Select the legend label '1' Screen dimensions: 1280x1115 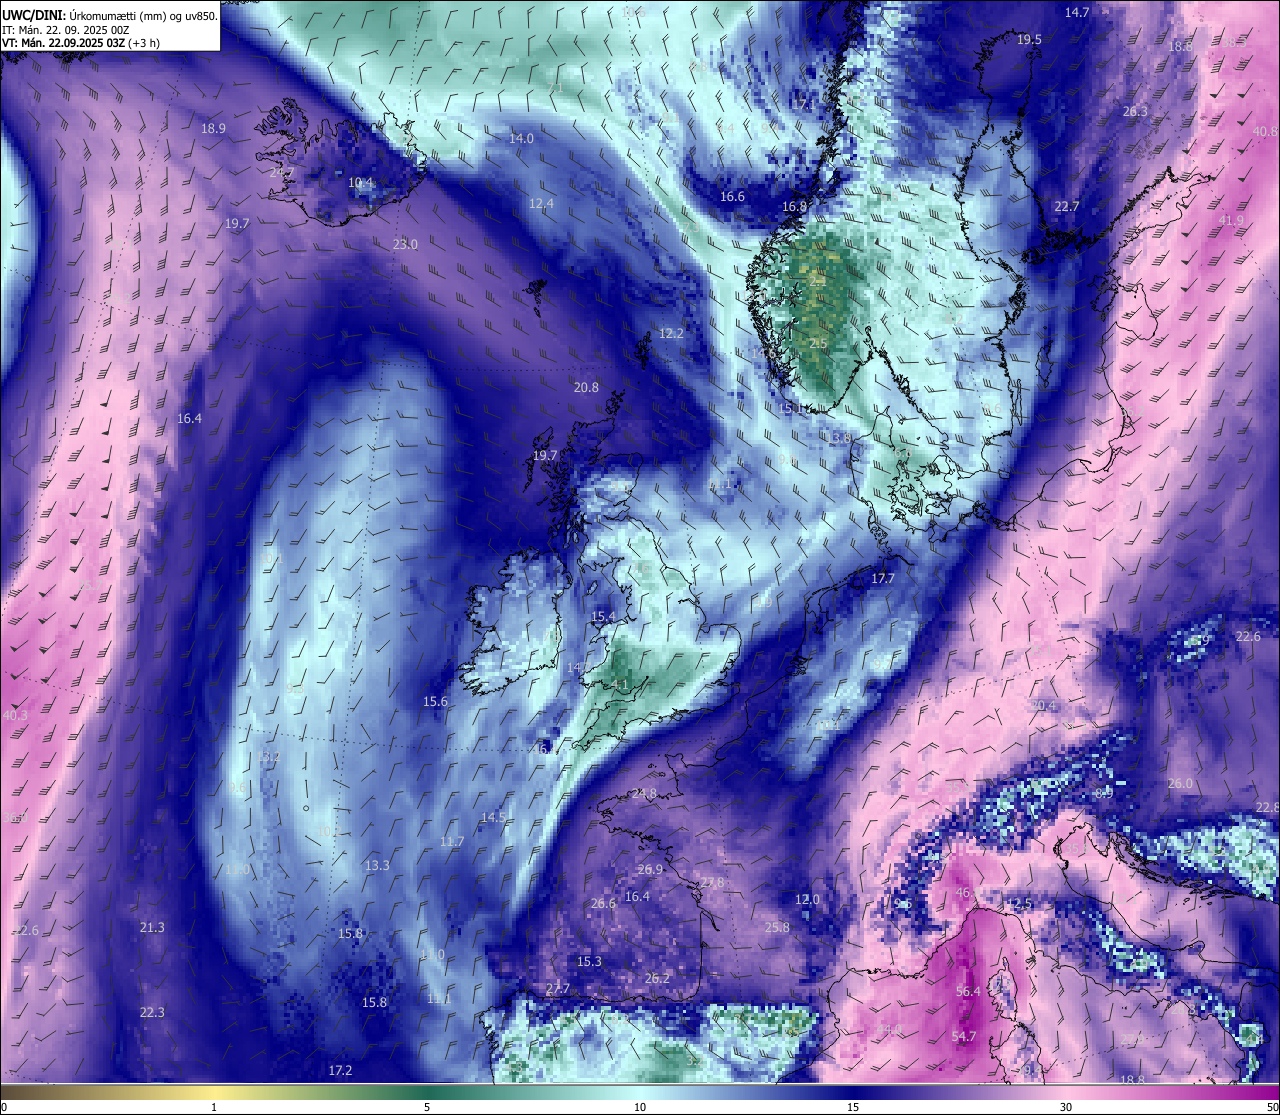[x=214, y=1107]
